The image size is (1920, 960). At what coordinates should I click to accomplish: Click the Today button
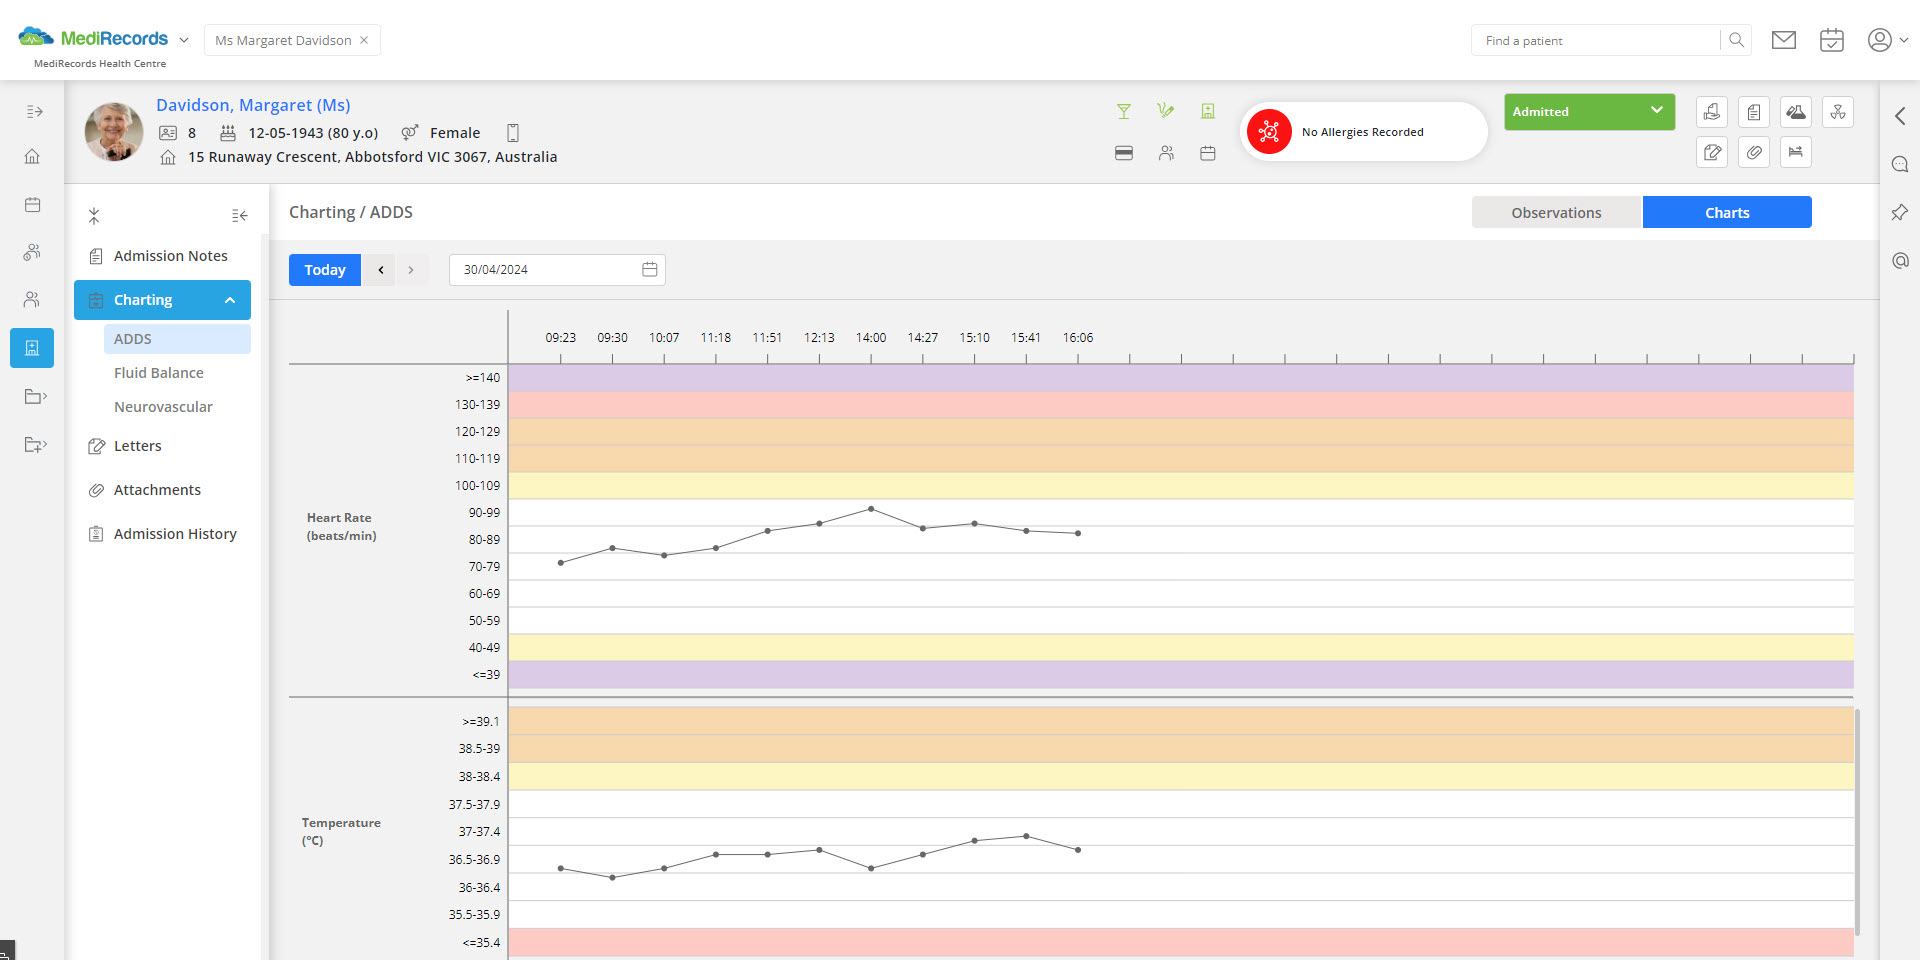pyautogui.click(x=324, y=270)
